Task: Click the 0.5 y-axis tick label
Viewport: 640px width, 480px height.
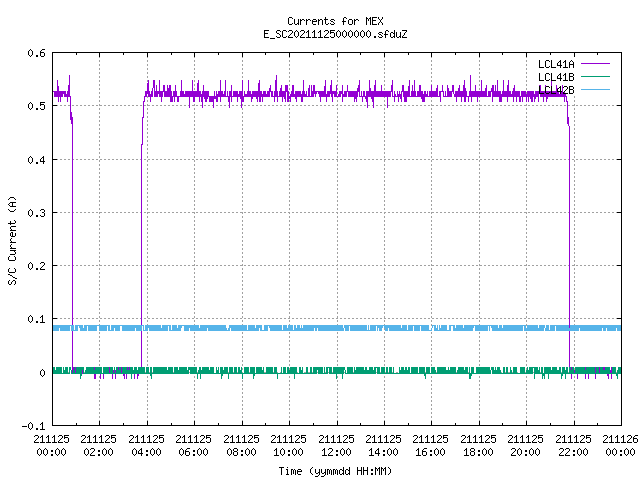Action: pos(36,106)
